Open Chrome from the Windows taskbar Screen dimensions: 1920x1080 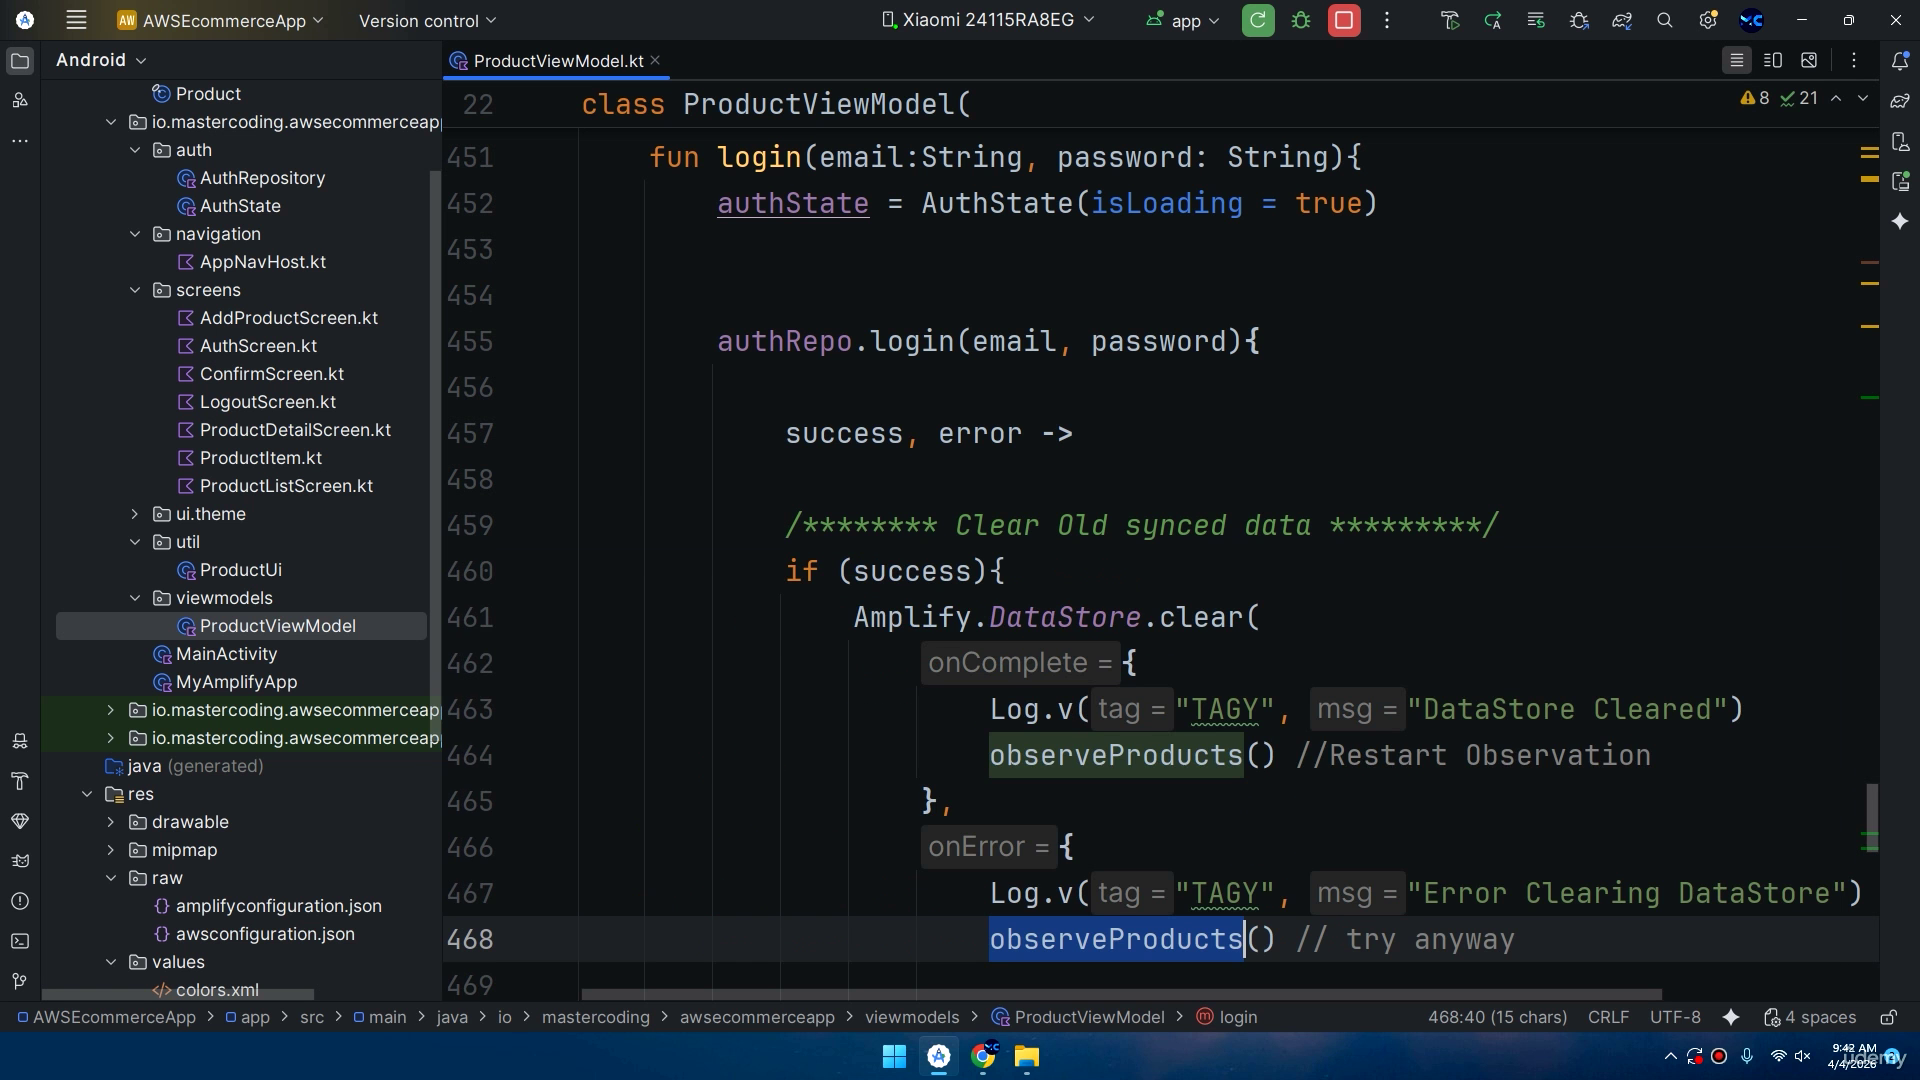(983, 1056)
